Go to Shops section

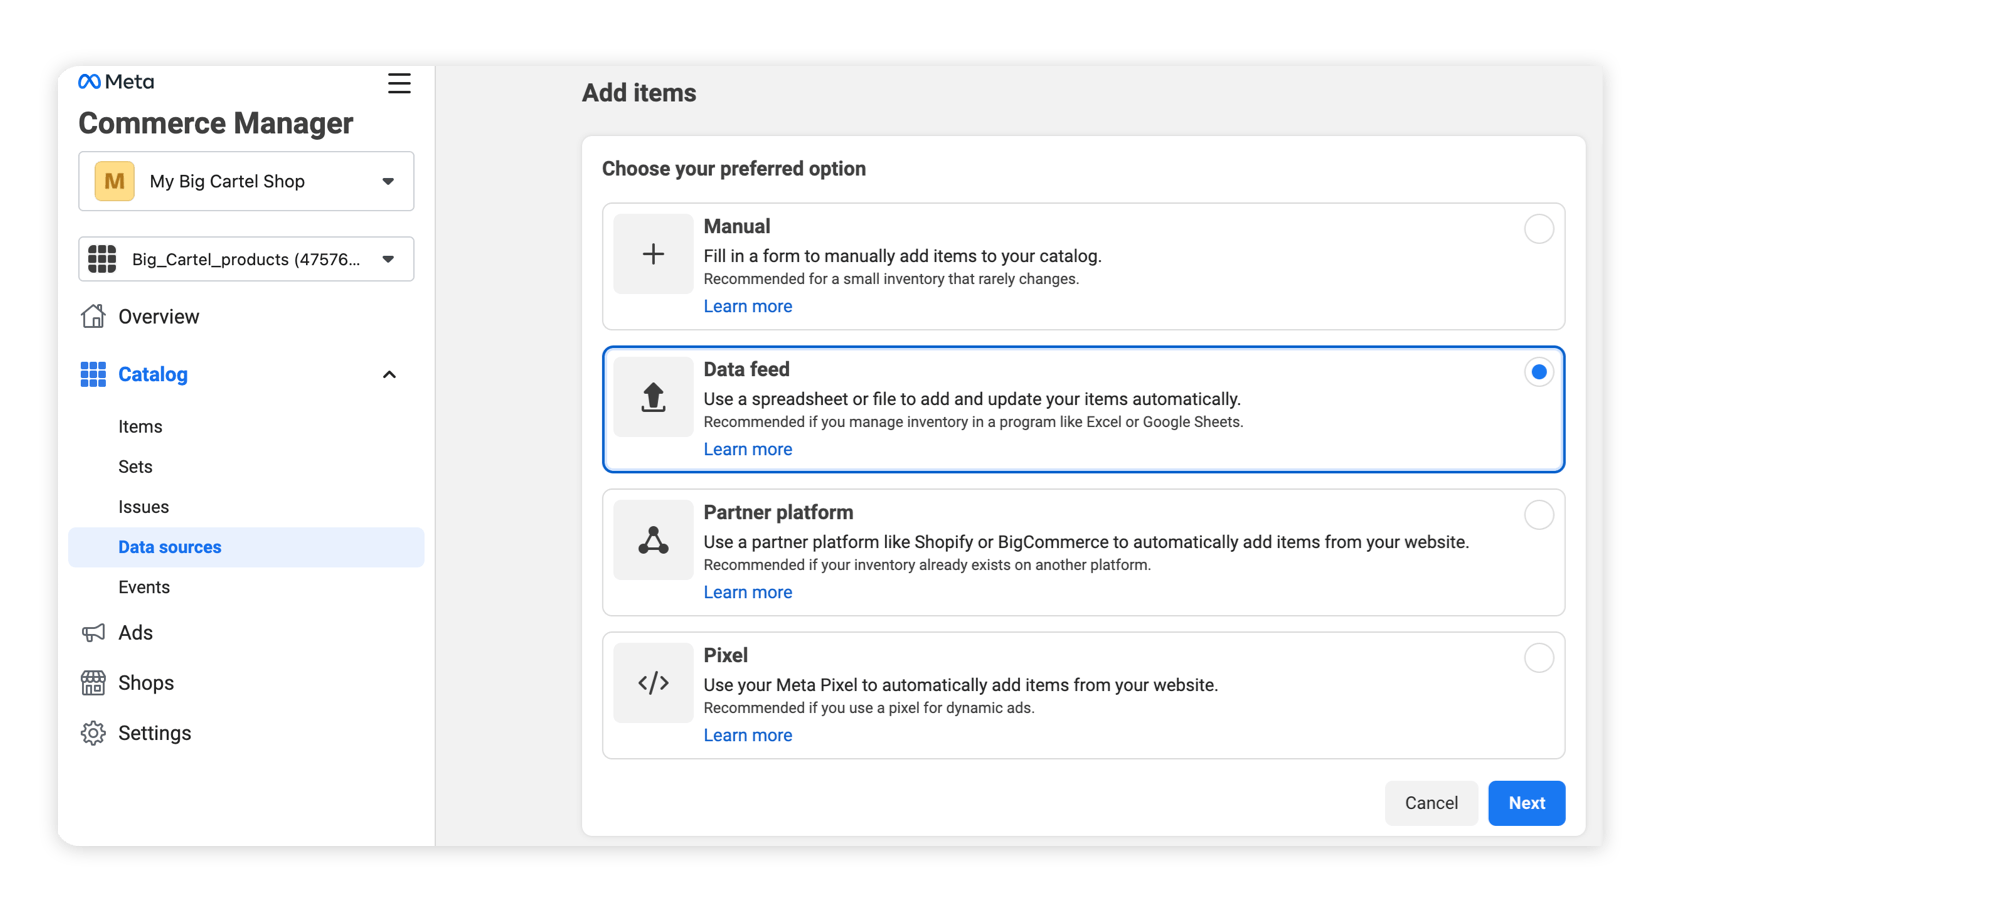pos(146,683)
